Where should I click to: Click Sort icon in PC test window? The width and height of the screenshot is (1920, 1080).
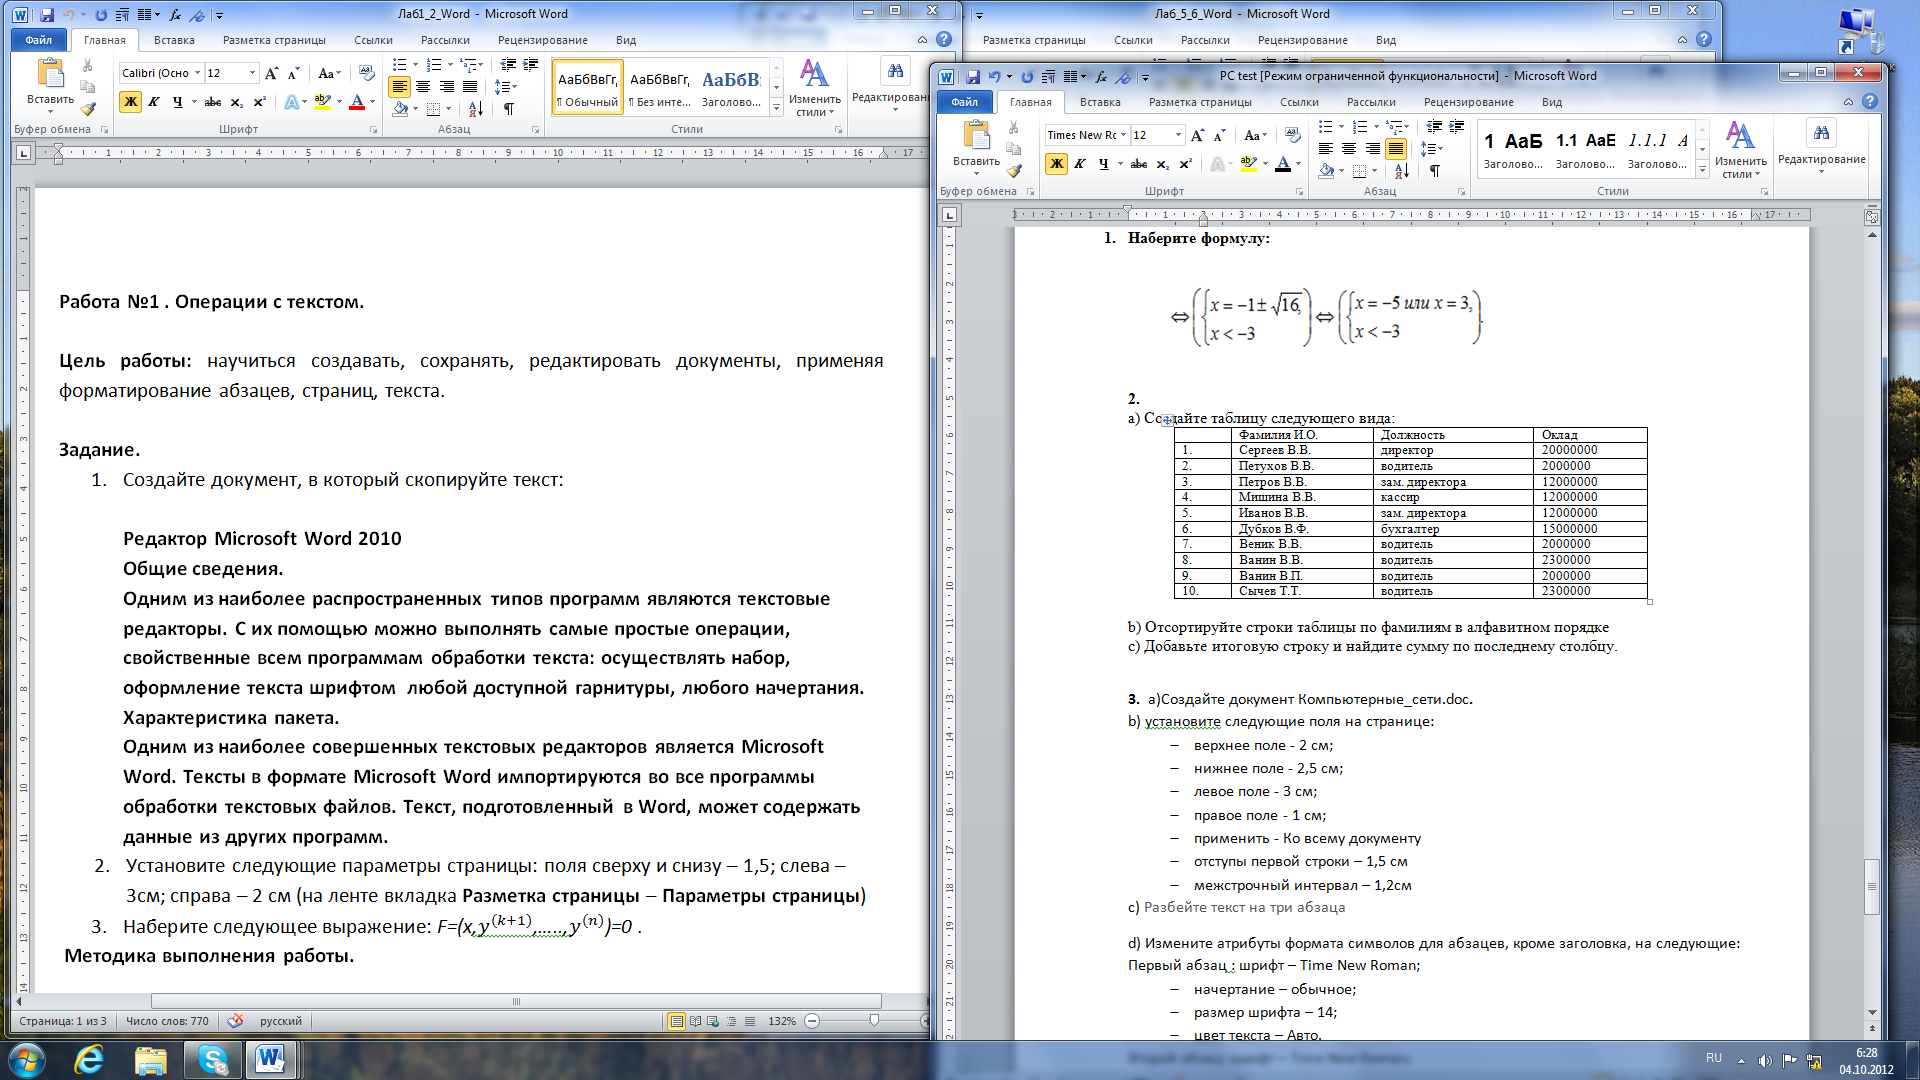click(1402, 171)
